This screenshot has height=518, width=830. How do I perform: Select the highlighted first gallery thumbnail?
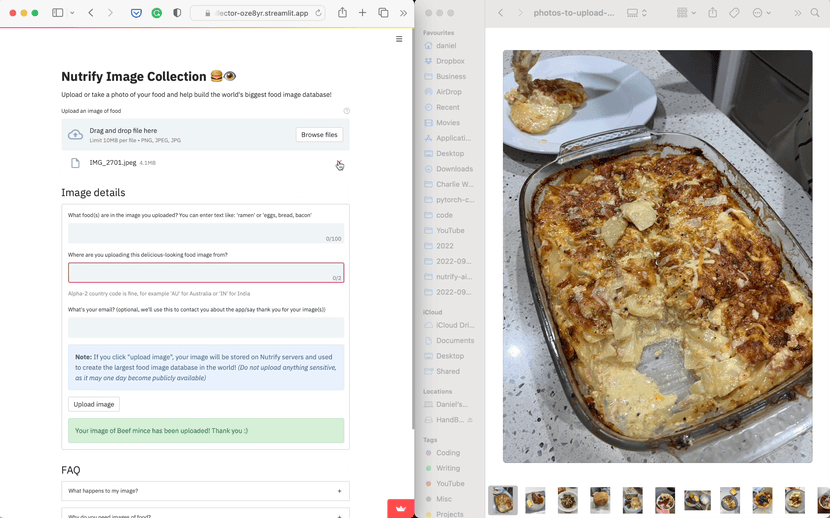pos(502,500)
